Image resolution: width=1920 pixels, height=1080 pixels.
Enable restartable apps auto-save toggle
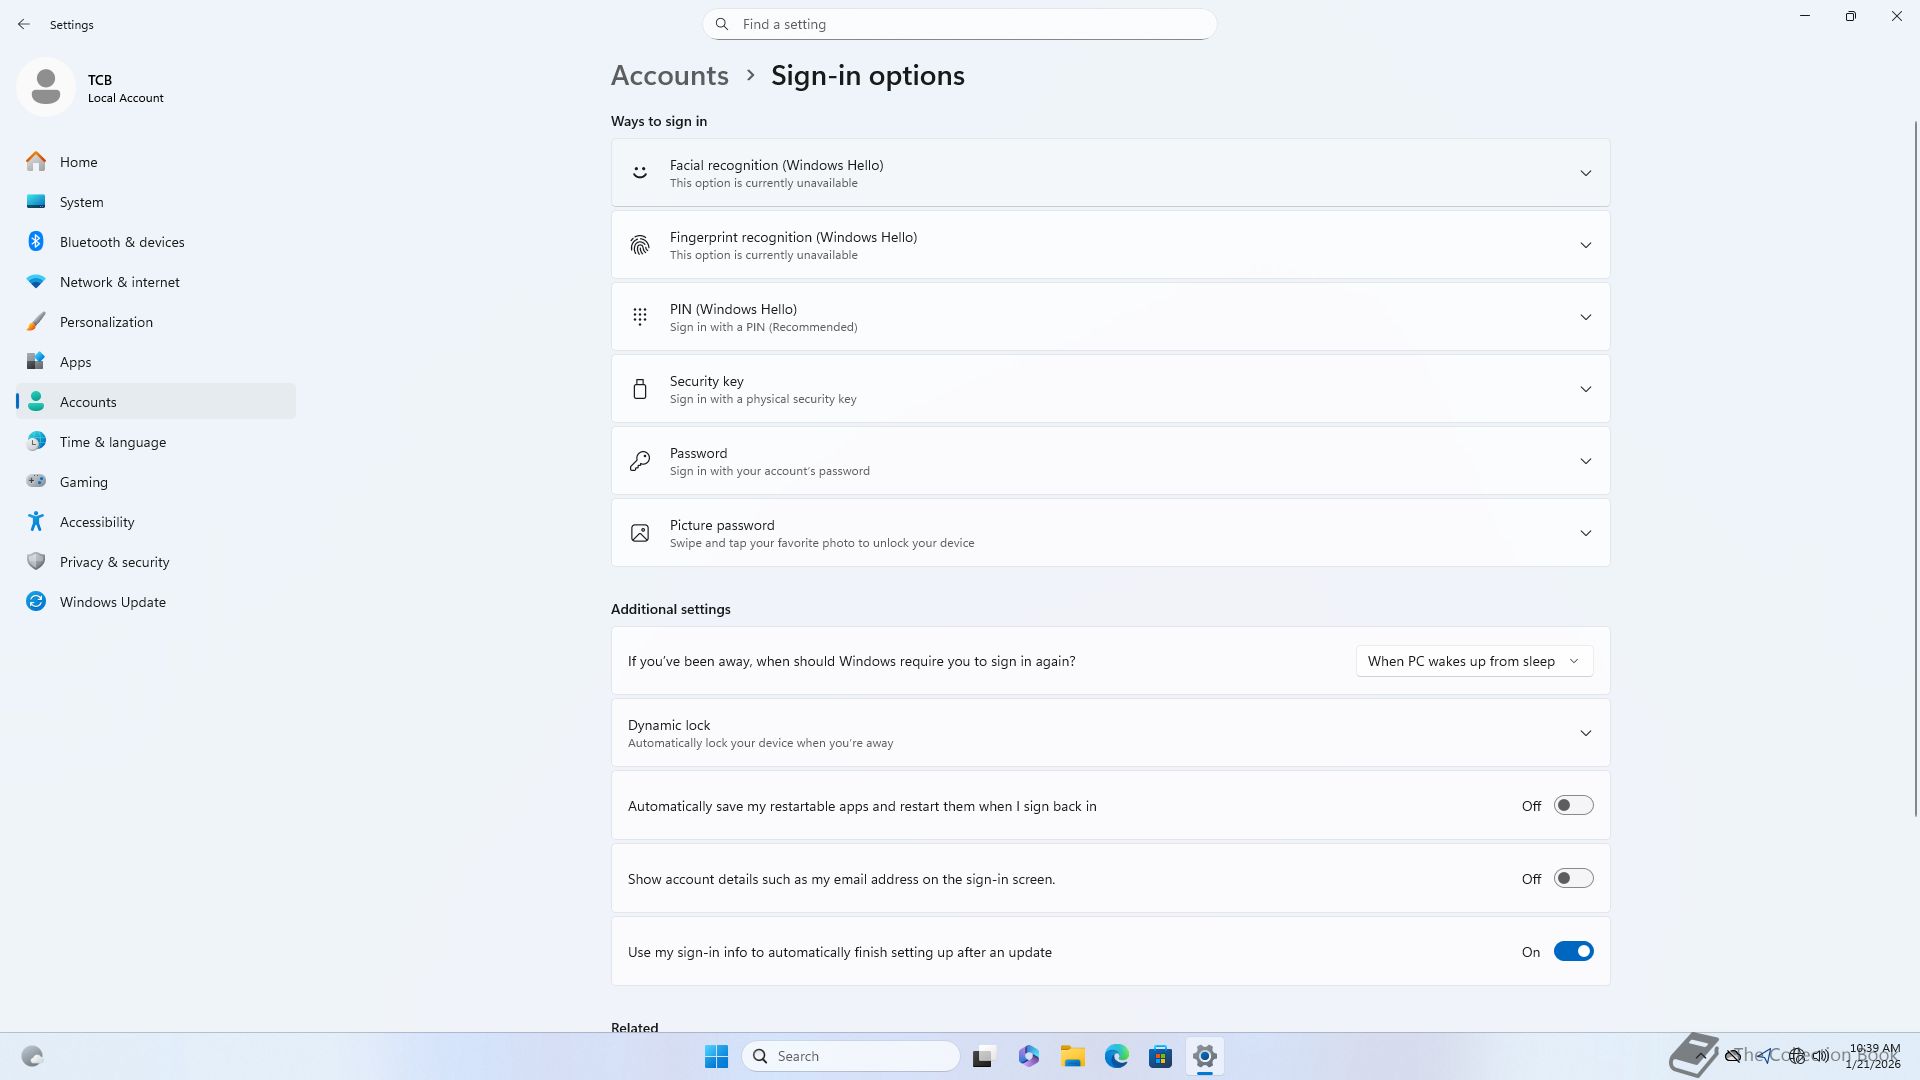click(1573, 806)
